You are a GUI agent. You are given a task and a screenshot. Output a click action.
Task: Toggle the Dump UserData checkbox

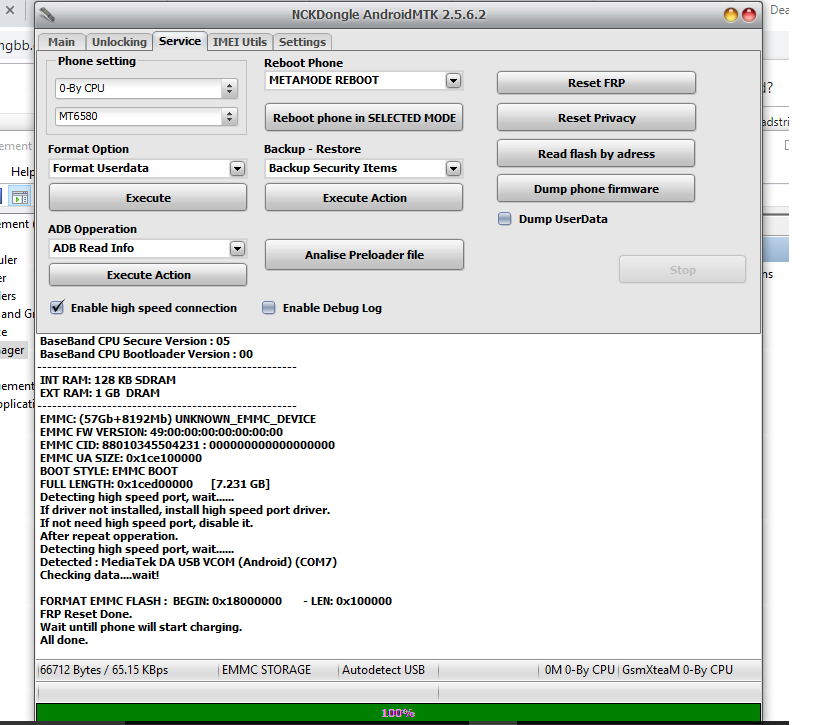(505, 219)
